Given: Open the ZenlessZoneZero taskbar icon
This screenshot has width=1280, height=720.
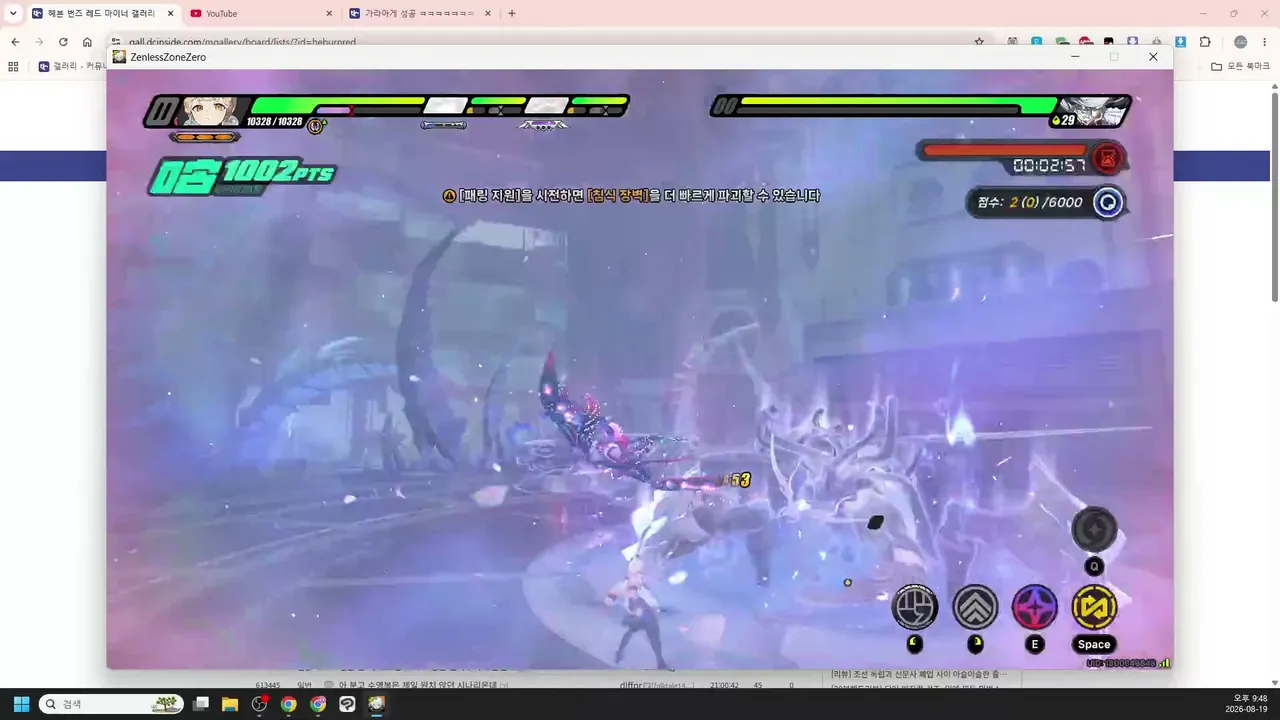Looking at the screenshot, I should click(376, 704).
